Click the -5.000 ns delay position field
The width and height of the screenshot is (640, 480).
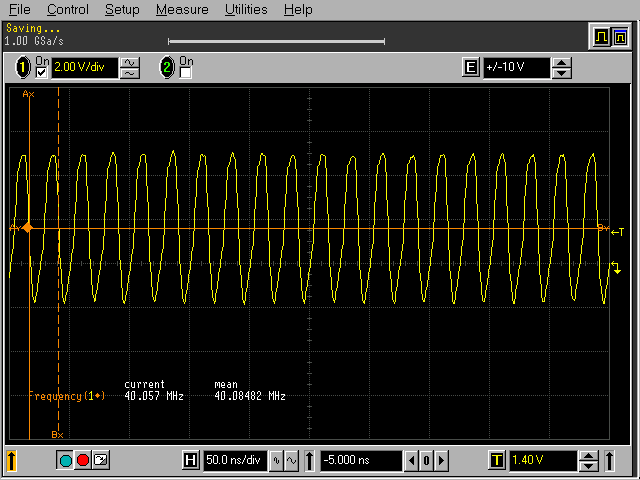[x=361, y=460]
